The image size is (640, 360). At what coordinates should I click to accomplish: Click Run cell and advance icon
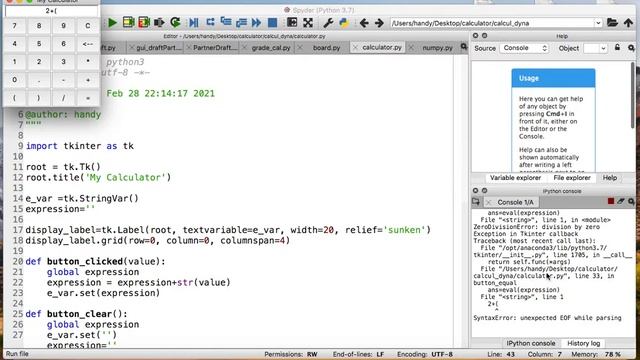144,22
